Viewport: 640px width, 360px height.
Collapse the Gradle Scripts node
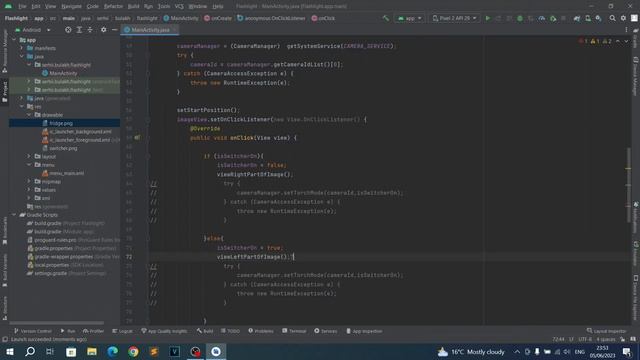point(14,215)
